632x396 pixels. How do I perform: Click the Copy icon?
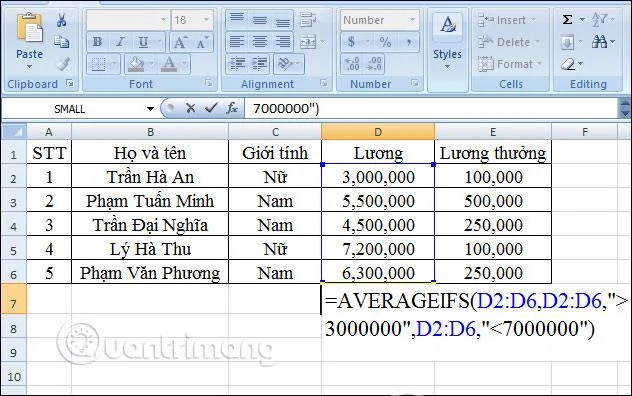click(62, 42)
